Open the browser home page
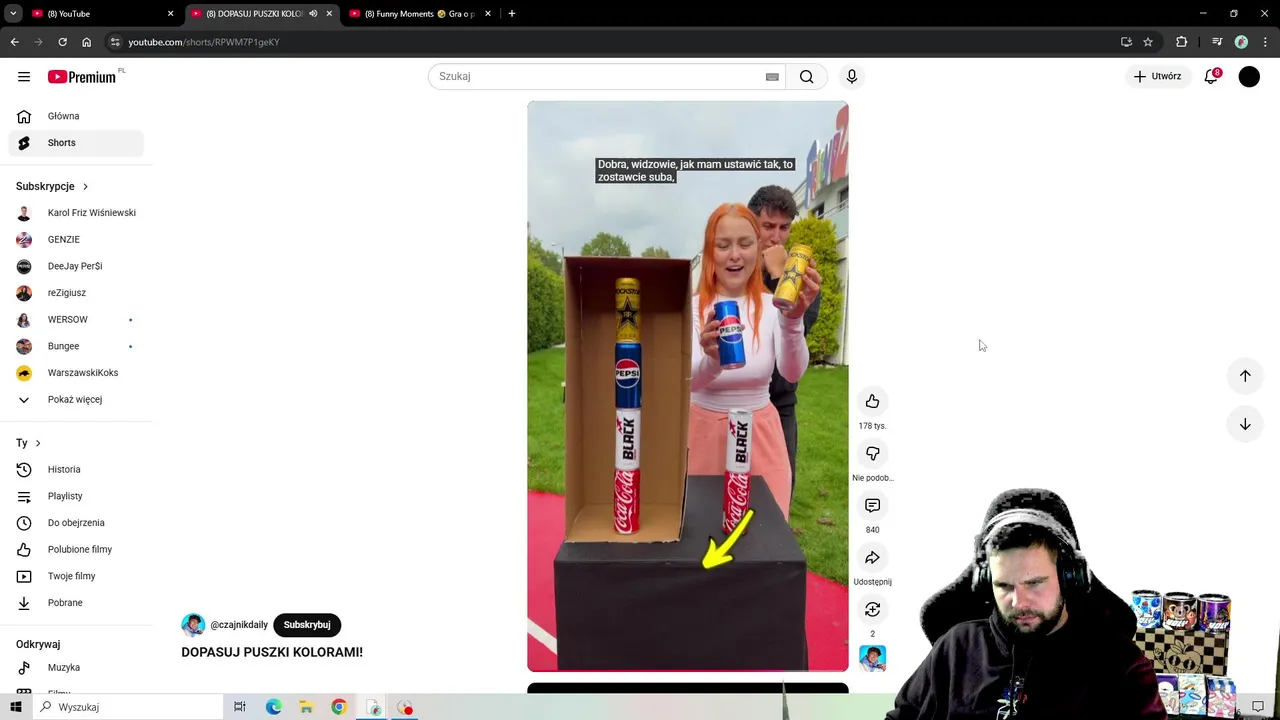 tap(86, 42)
